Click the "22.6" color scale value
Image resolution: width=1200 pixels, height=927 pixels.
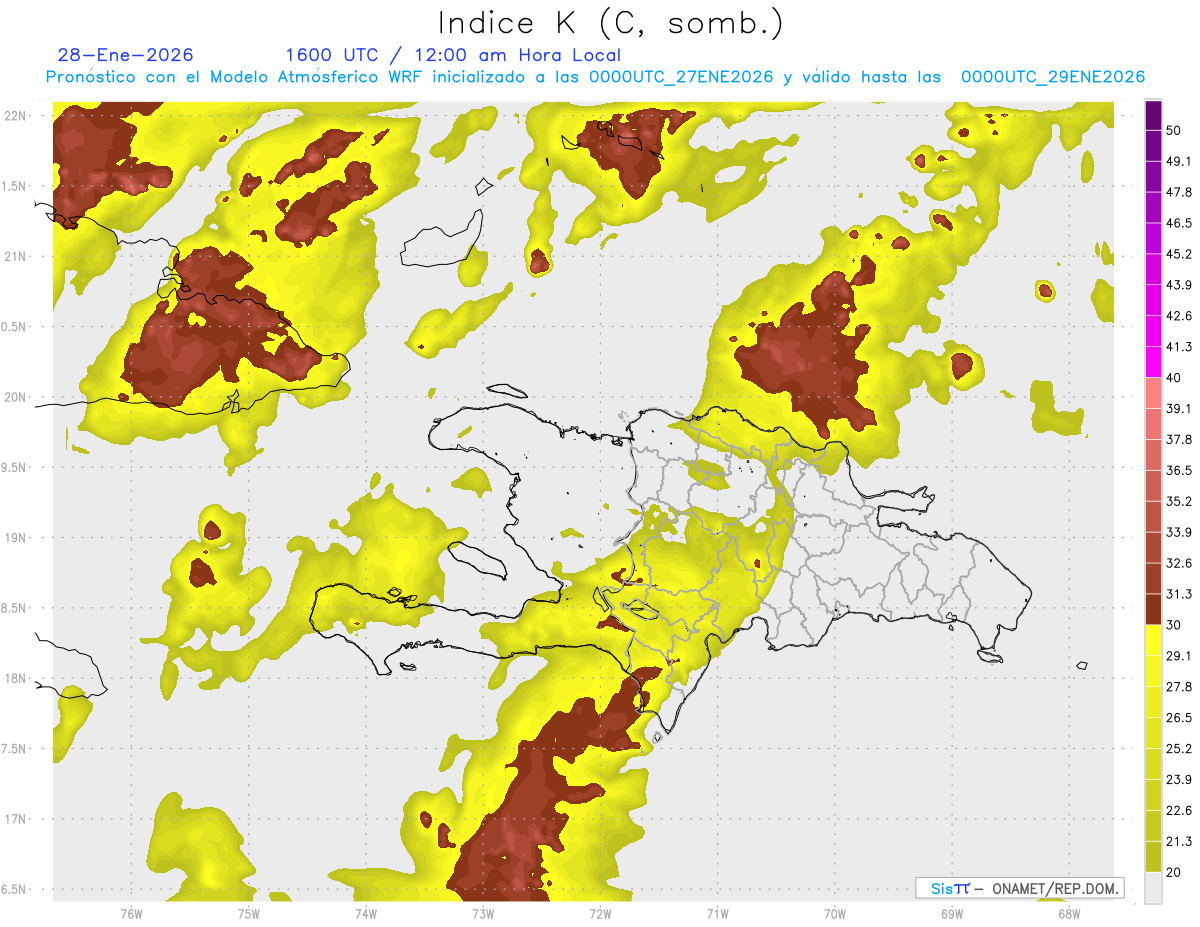pos(1178,810)
